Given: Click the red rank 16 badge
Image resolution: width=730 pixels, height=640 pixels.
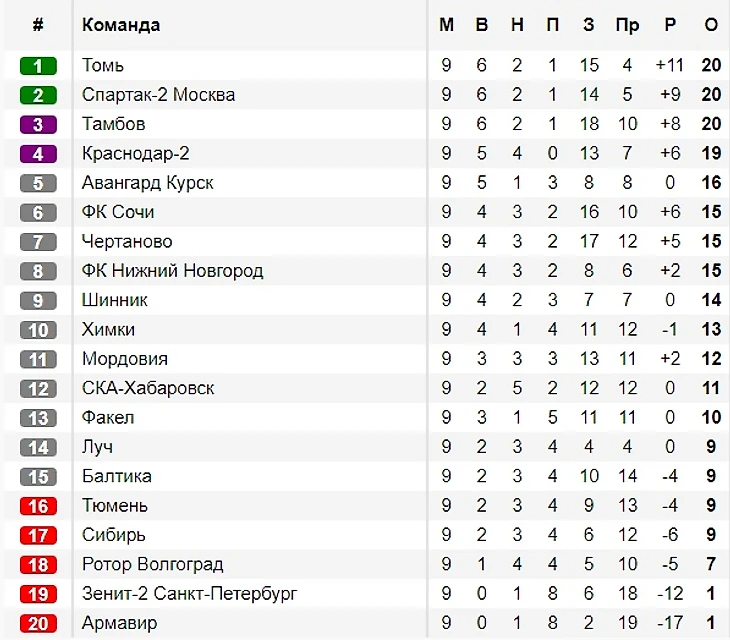Looking at the screenshot, I should pos(38,505).
